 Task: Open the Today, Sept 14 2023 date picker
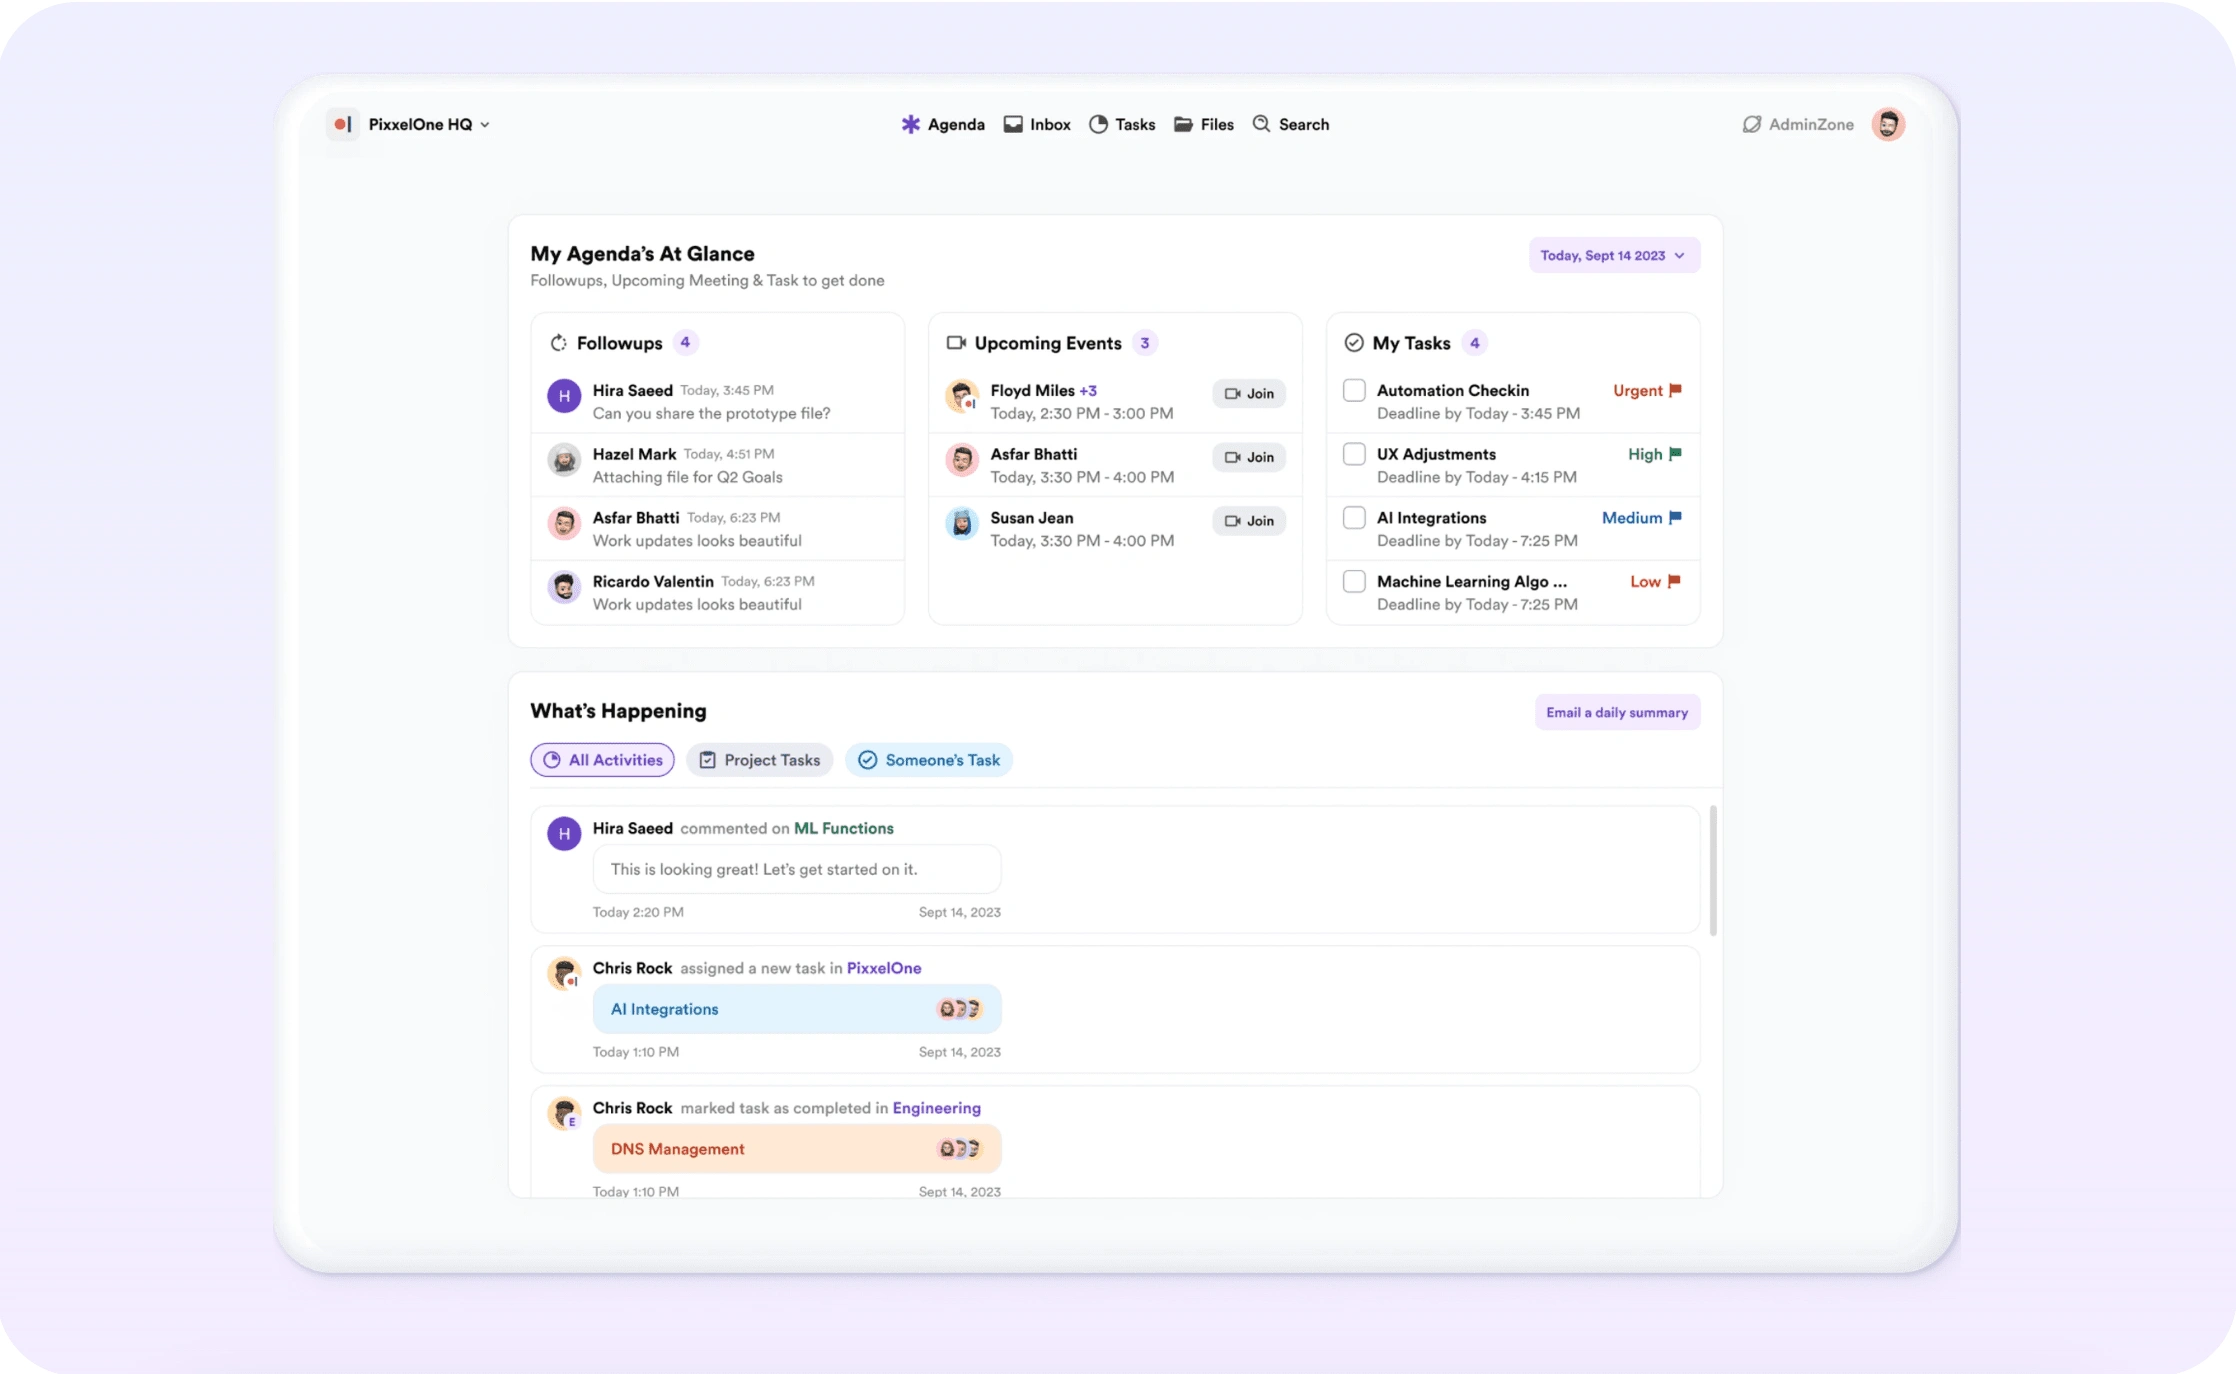[x=1613, y=255]
